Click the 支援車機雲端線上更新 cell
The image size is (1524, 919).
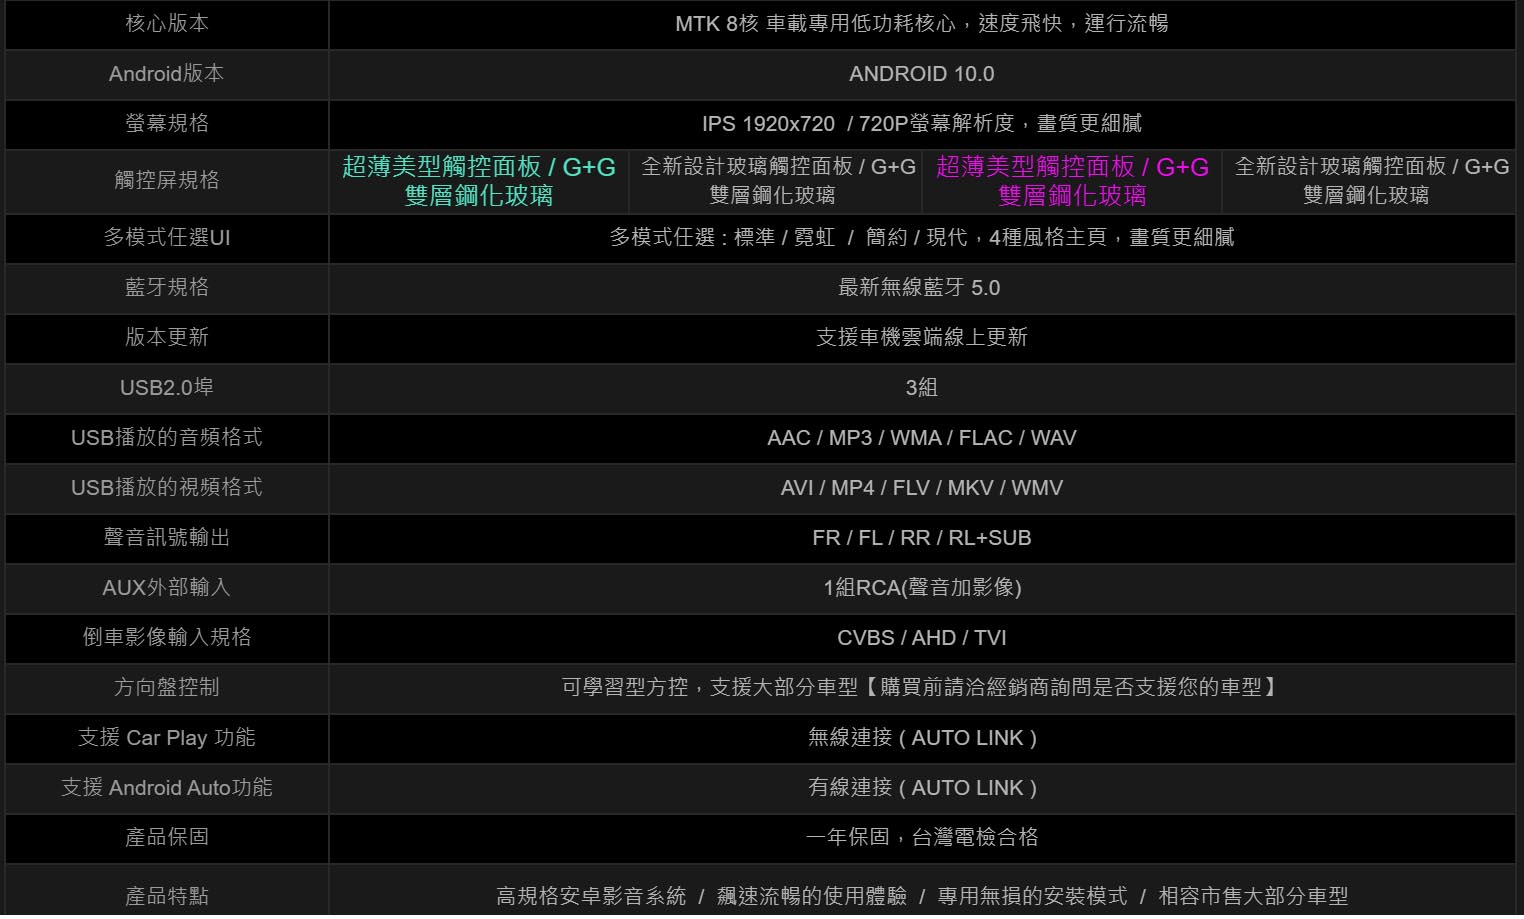pyautogui.click(x=921, y=338)
